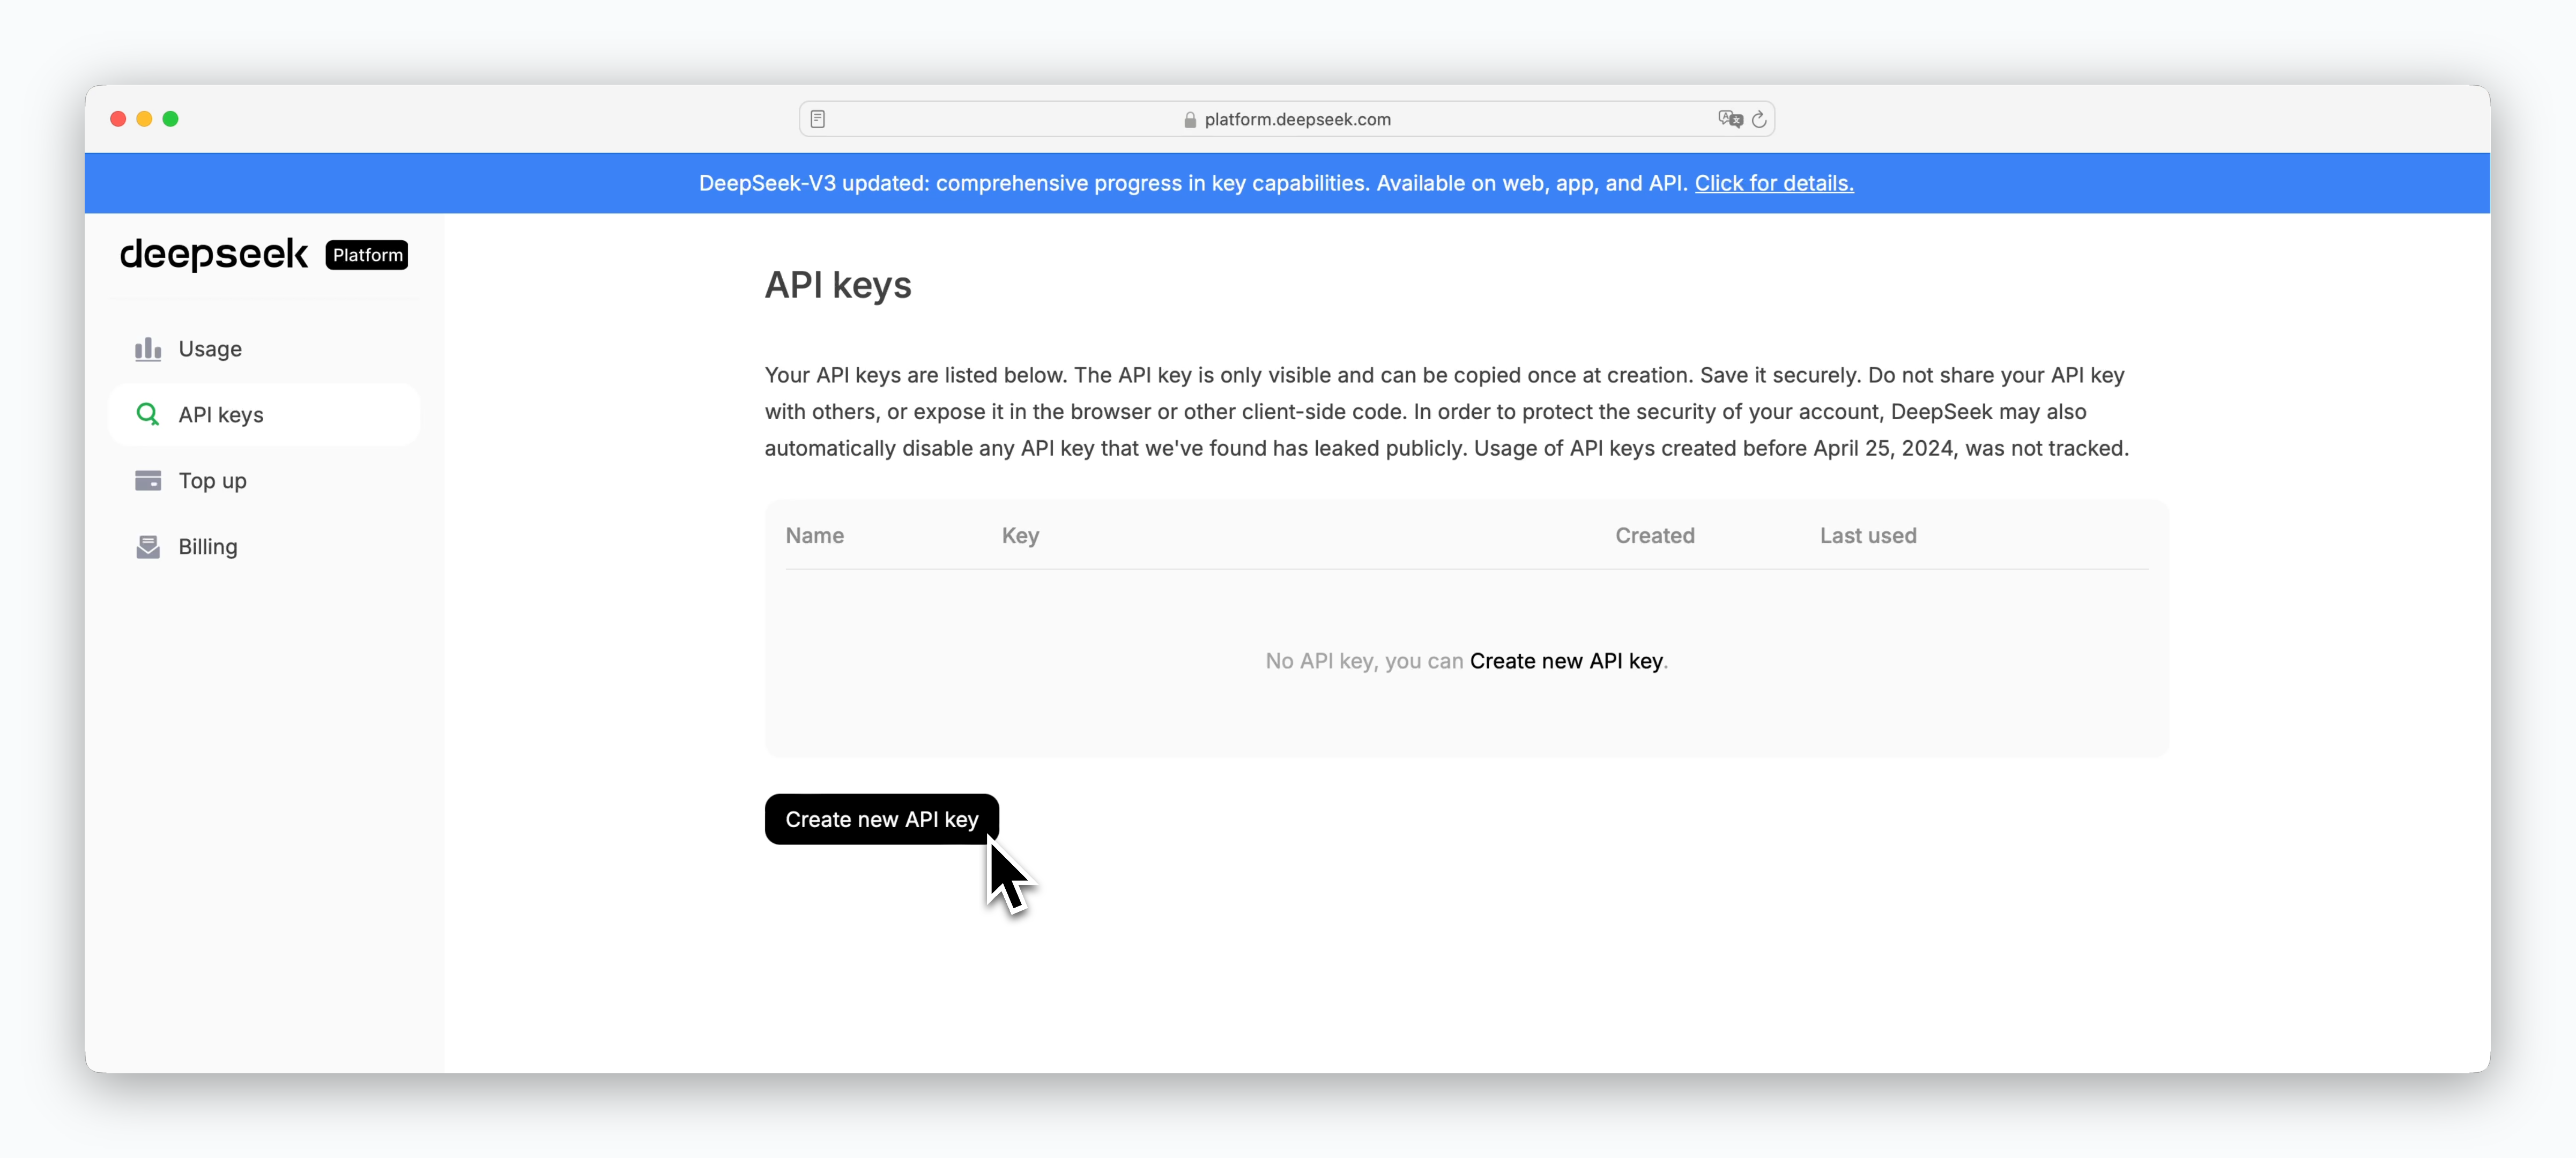Click the Name column header

pos(815,536)
